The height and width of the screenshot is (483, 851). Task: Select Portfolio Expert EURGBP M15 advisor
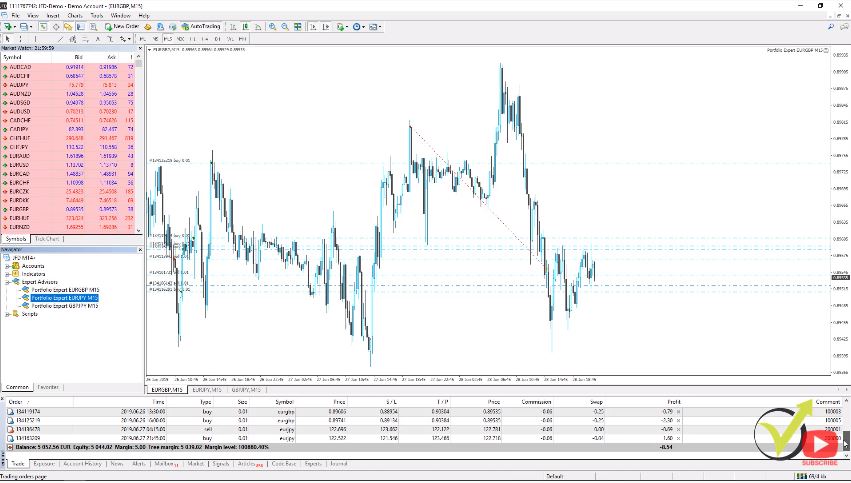(x=64, y=290)
